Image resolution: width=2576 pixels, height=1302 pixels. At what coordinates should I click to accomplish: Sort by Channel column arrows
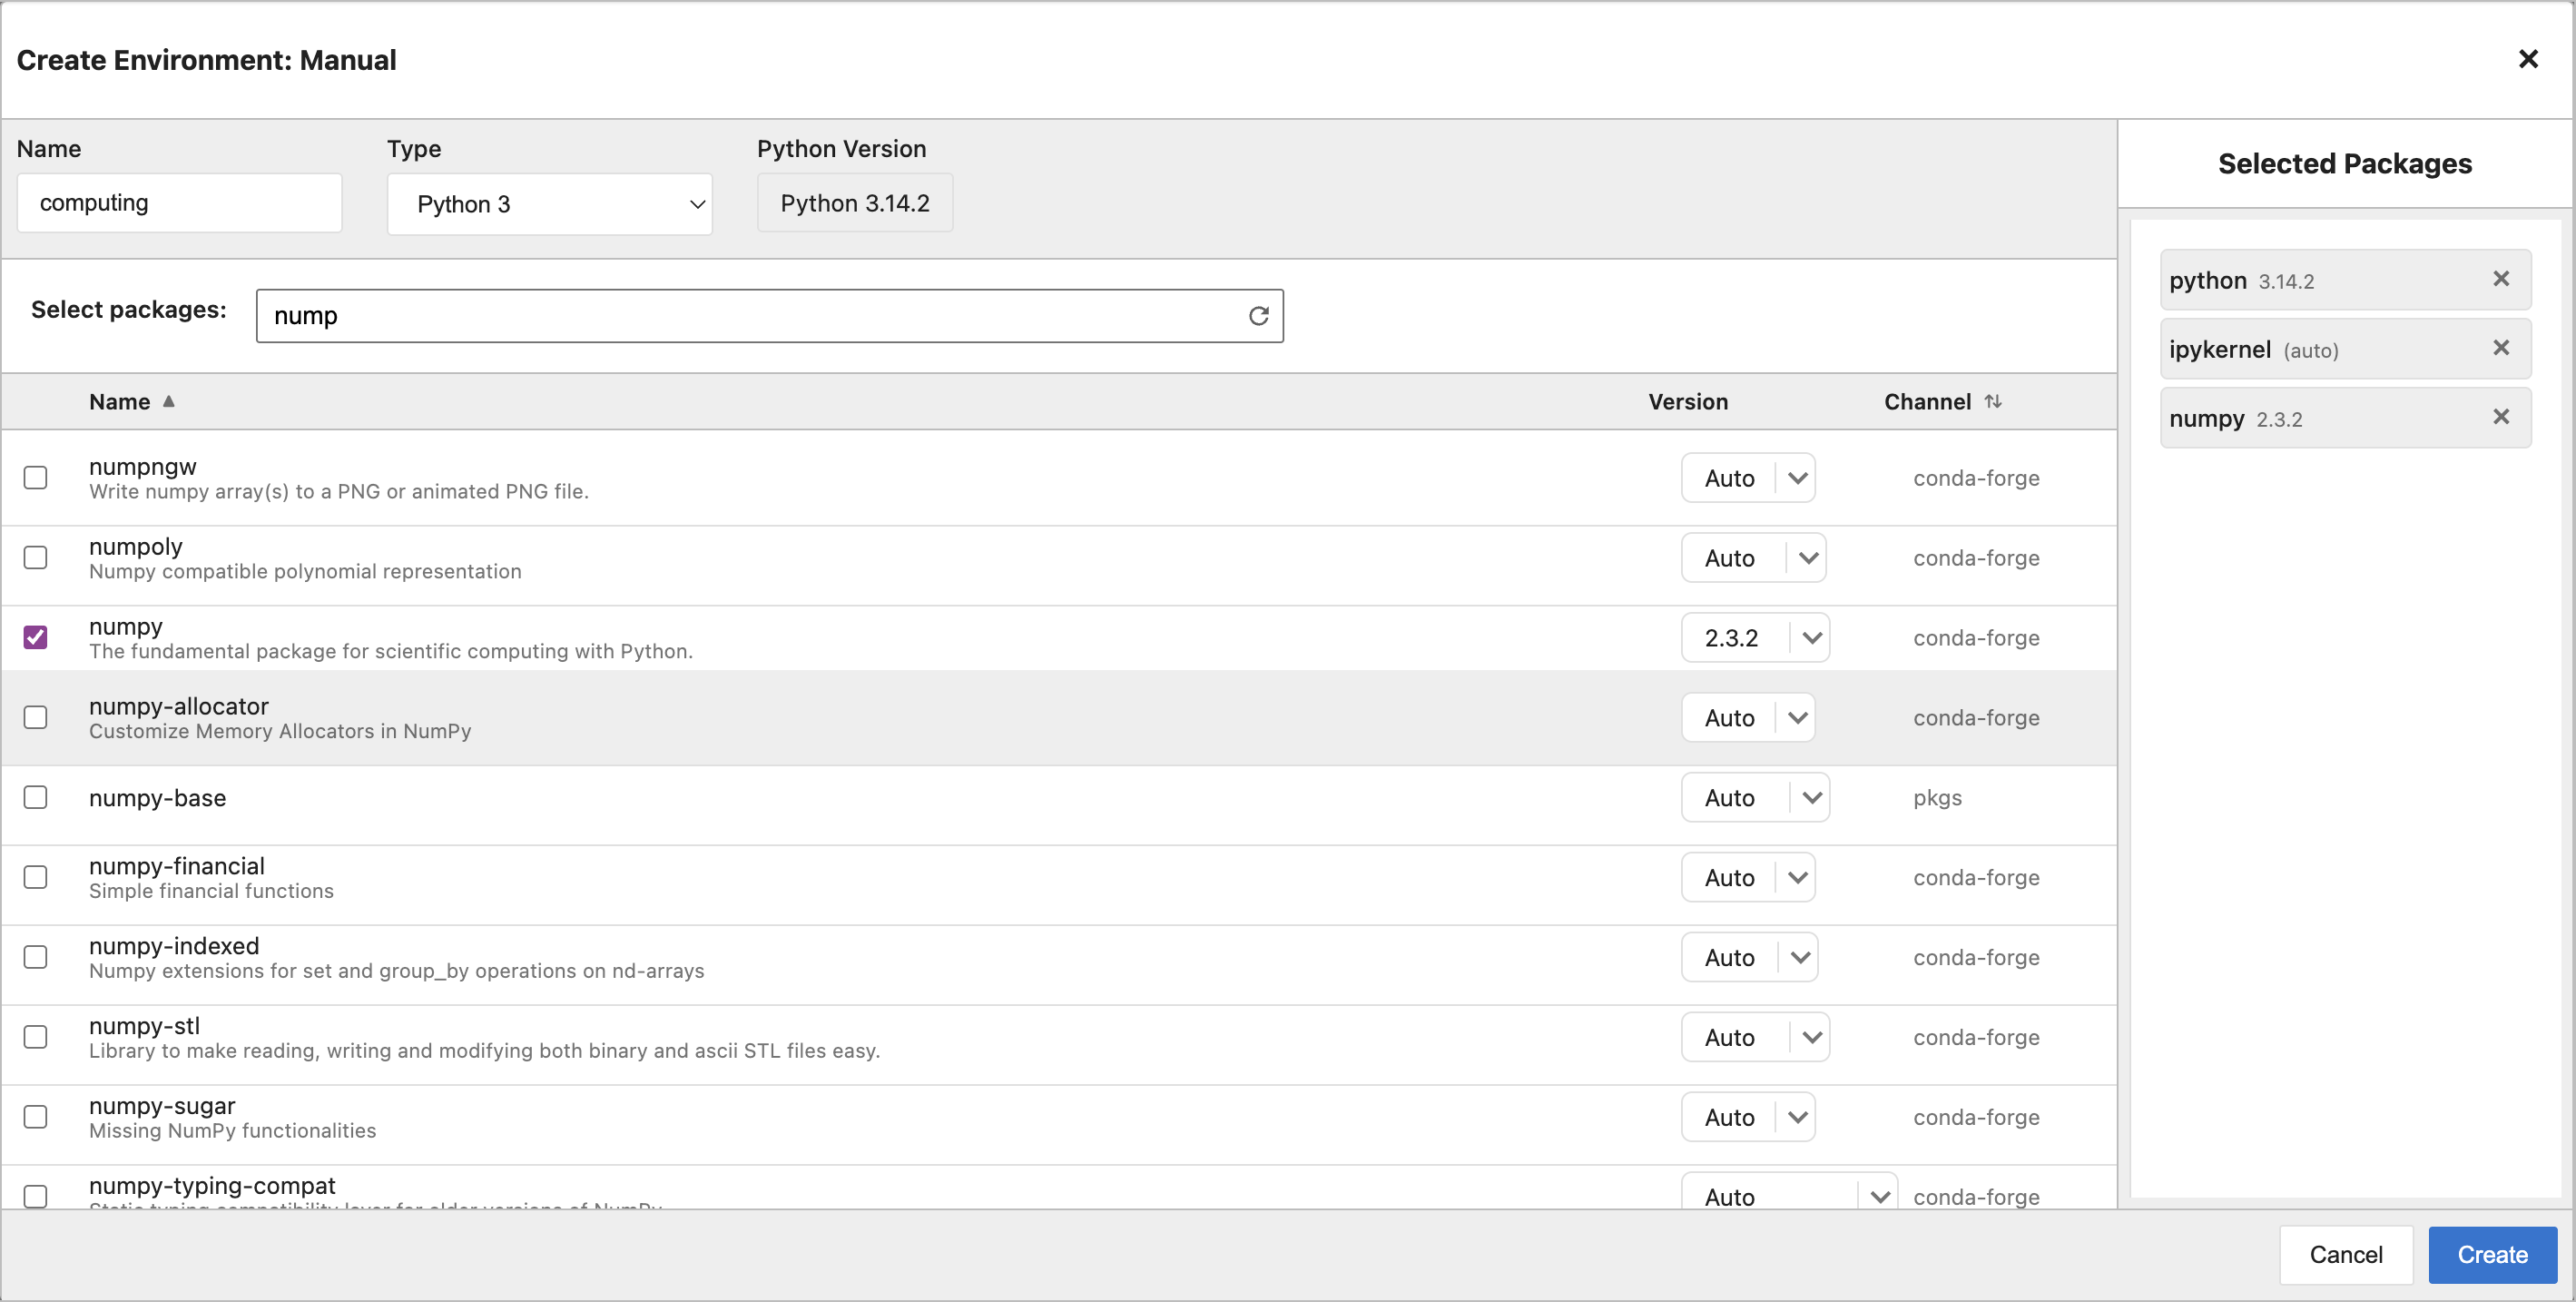(x=1992, y=401)
